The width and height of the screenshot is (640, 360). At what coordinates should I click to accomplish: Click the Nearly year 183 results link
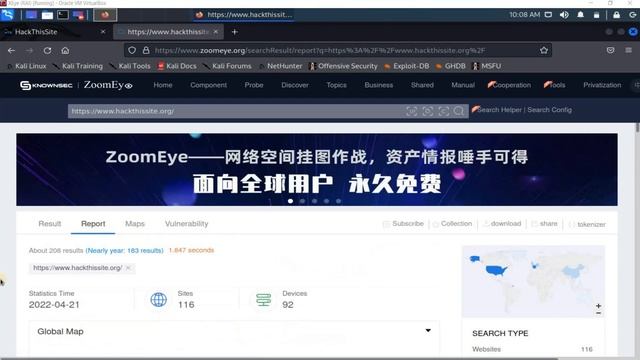[x=124, y=250]
